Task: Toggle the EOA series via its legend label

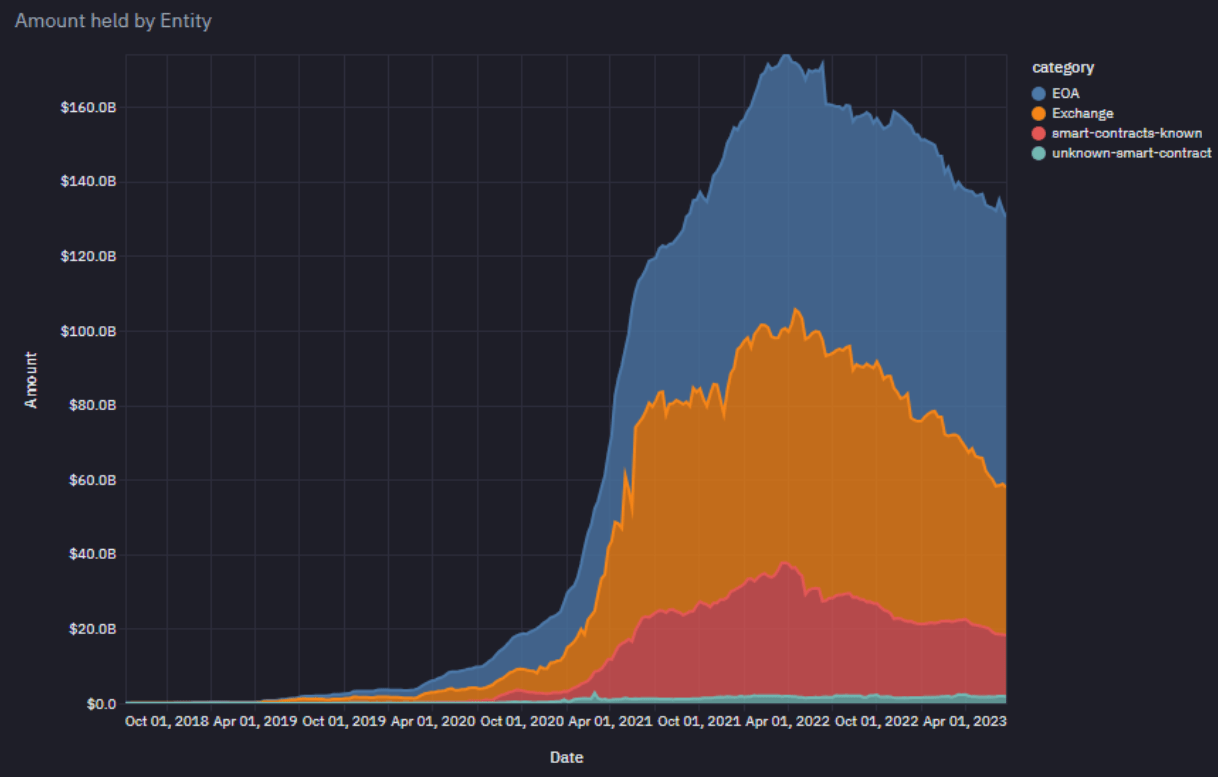Action: (x=1065, y=94)
